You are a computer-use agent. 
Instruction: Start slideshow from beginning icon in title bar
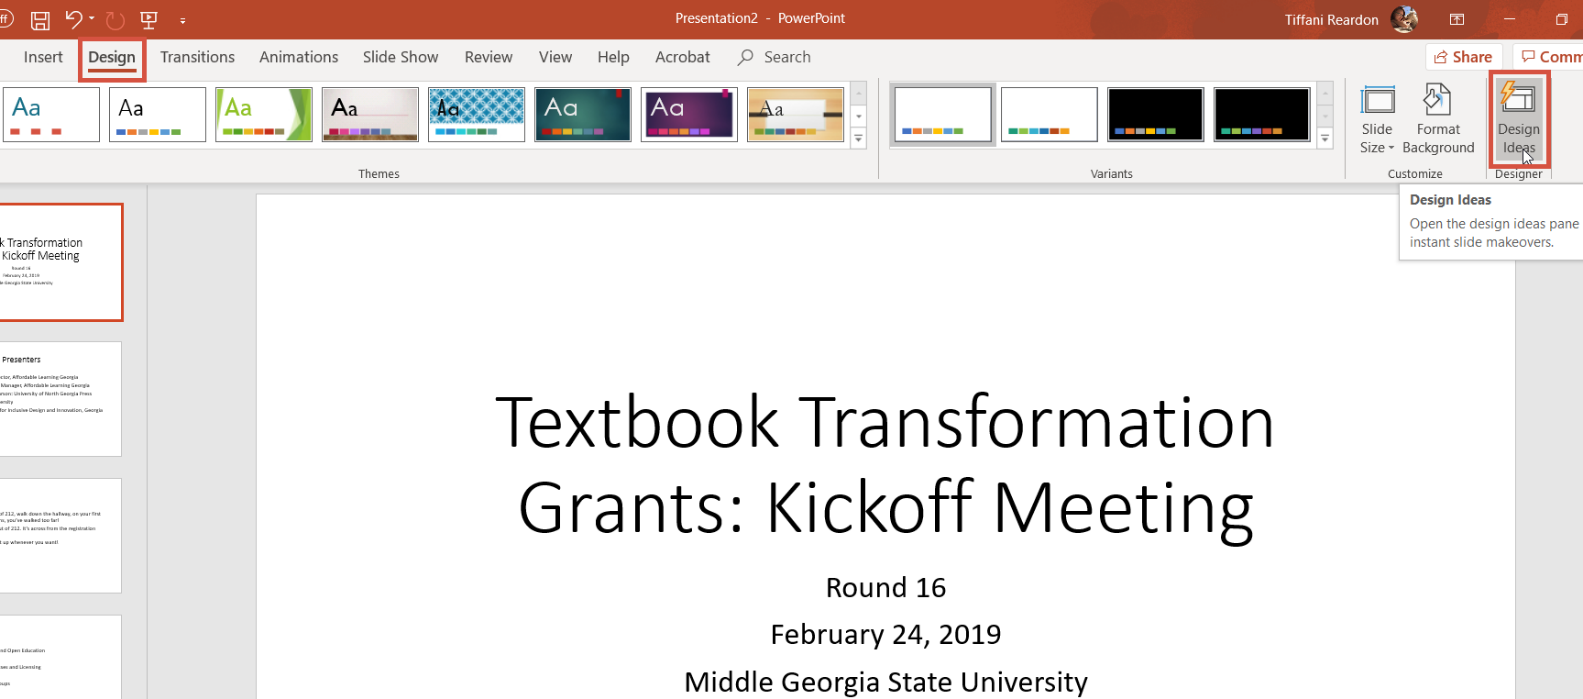[149, 20]
